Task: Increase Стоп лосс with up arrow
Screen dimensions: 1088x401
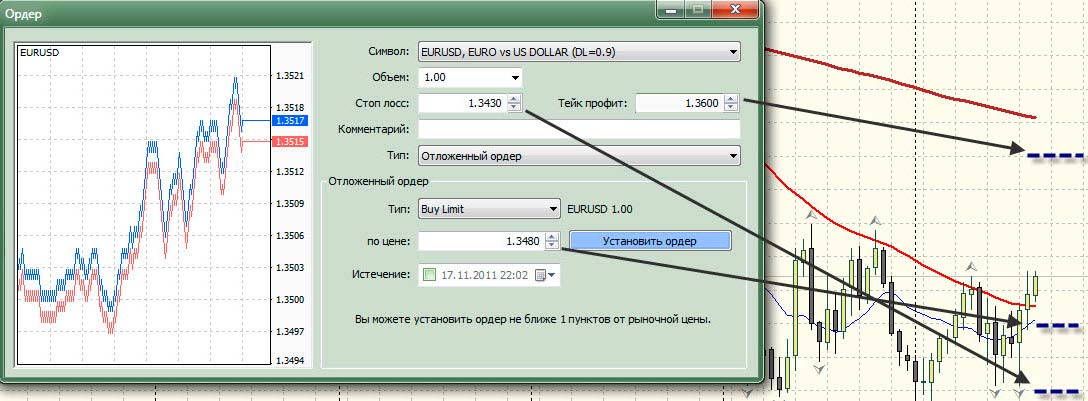Action: [514, 99]
